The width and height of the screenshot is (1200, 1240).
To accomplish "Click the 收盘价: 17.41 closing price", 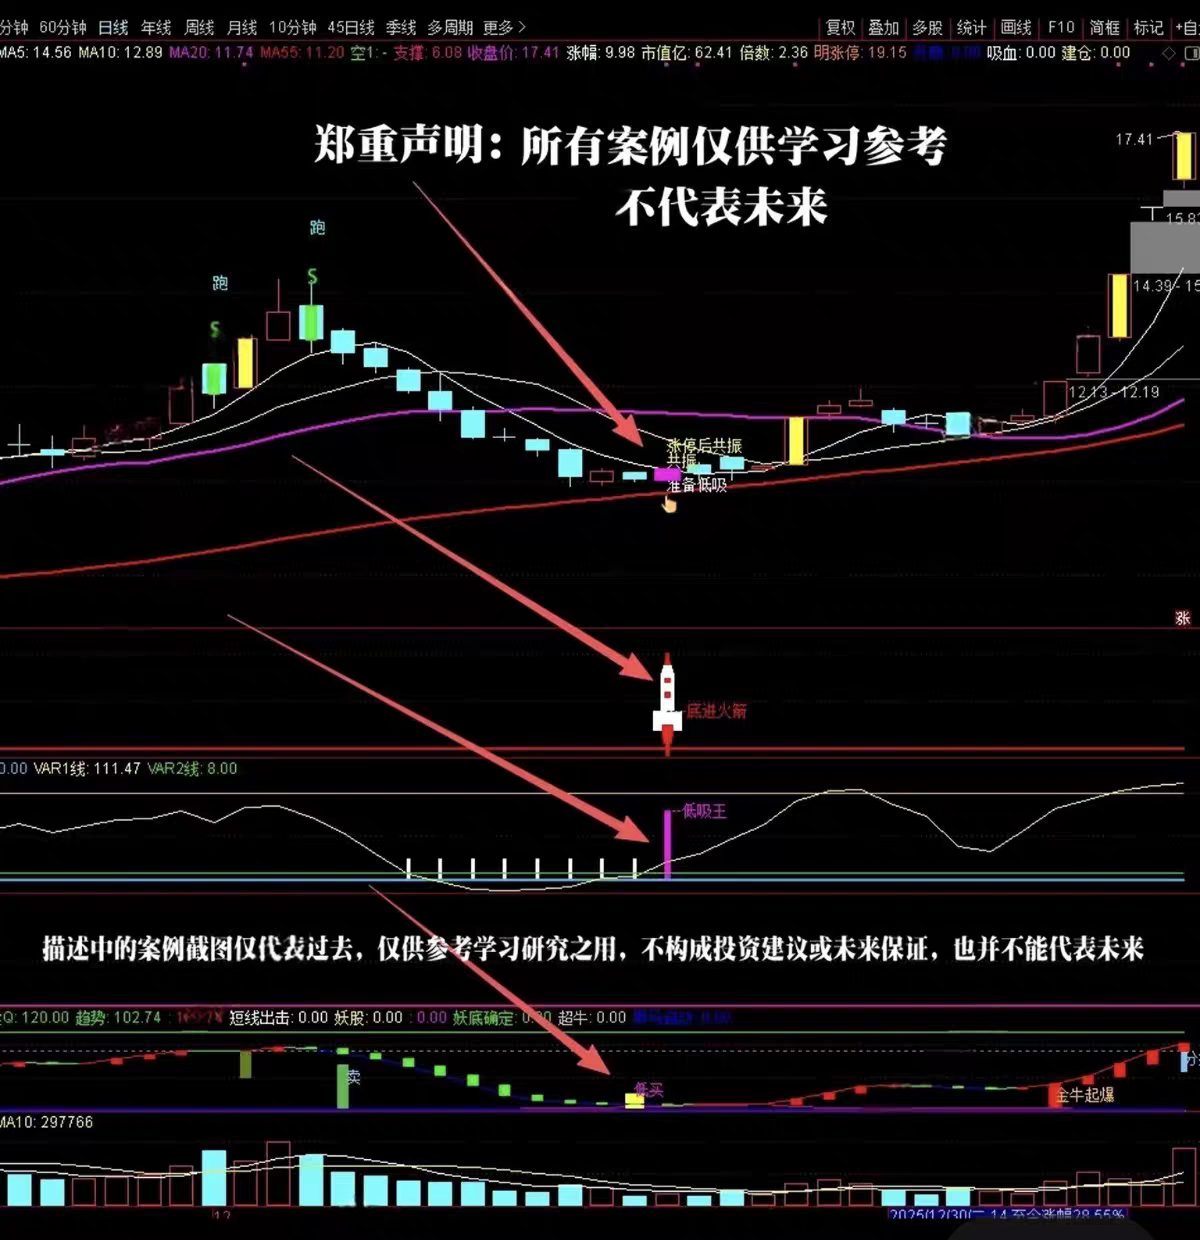I will (x=514, y=52).
